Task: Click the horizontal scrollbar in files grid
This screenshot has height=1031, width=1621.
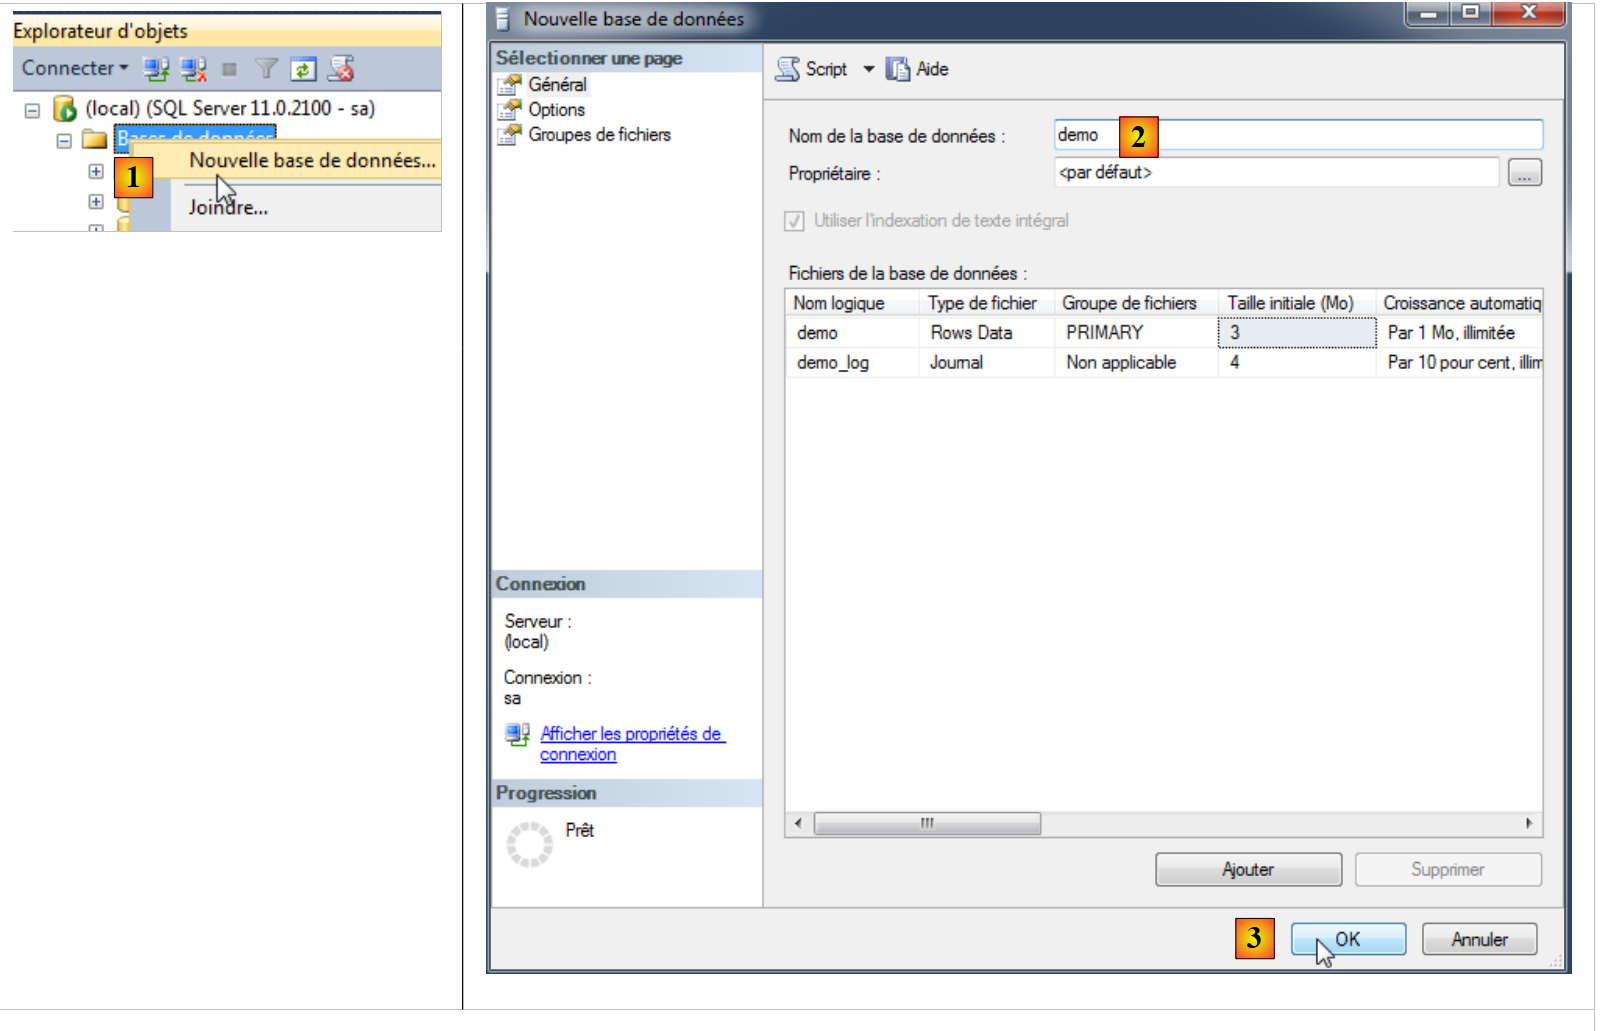Action: point(927,823)
